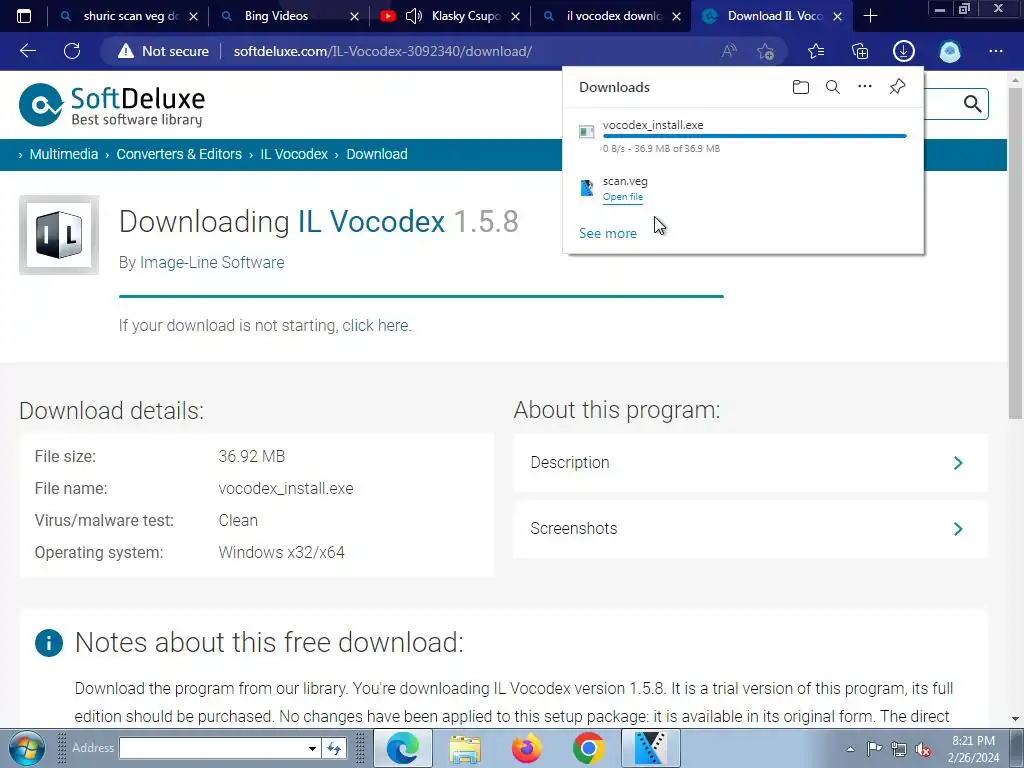1024x768 pixels.
Task: Click Open file under scan.veg
Action: [x=622, y=197]
